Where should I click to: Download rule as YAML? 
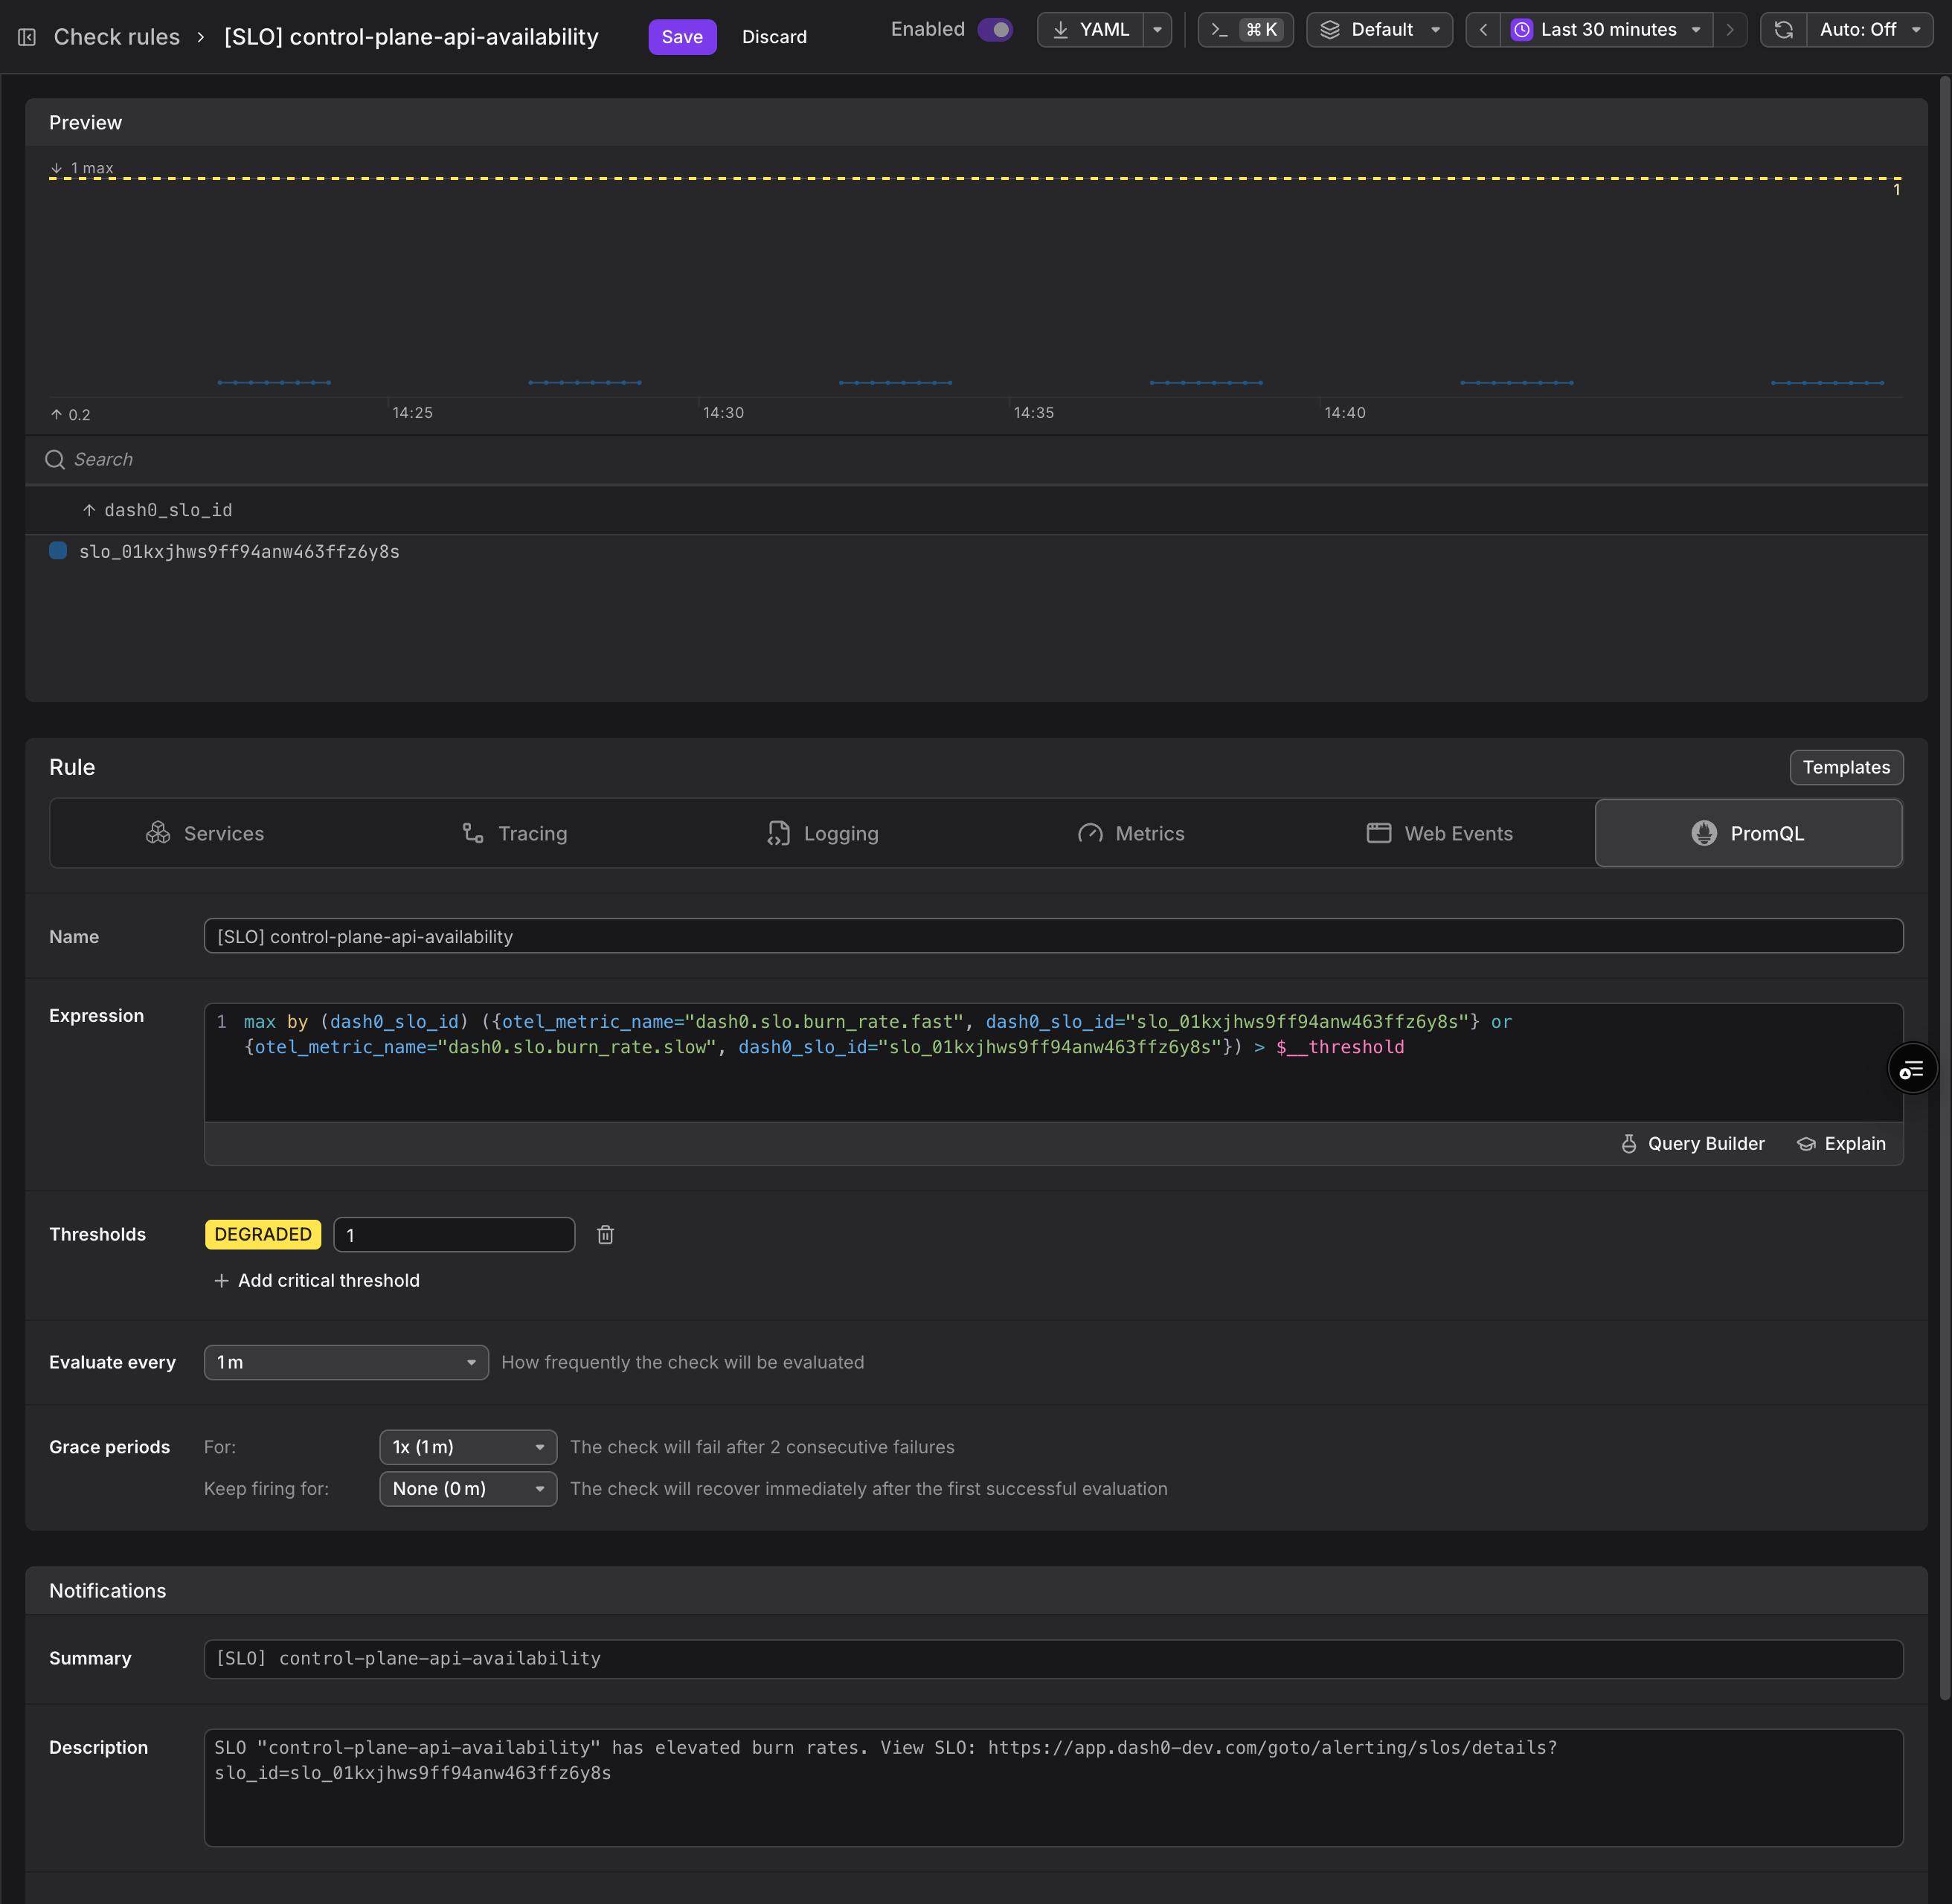(x=1090, y=30)
